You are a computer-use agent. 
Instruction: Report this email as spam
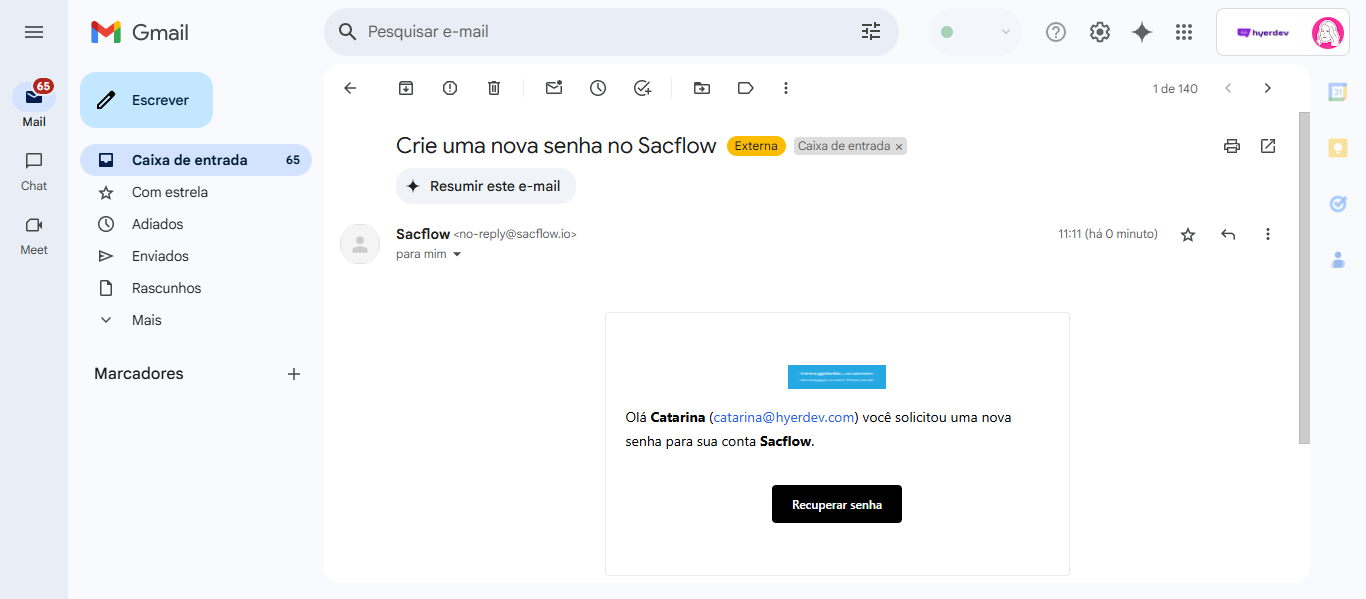(450, 88)
